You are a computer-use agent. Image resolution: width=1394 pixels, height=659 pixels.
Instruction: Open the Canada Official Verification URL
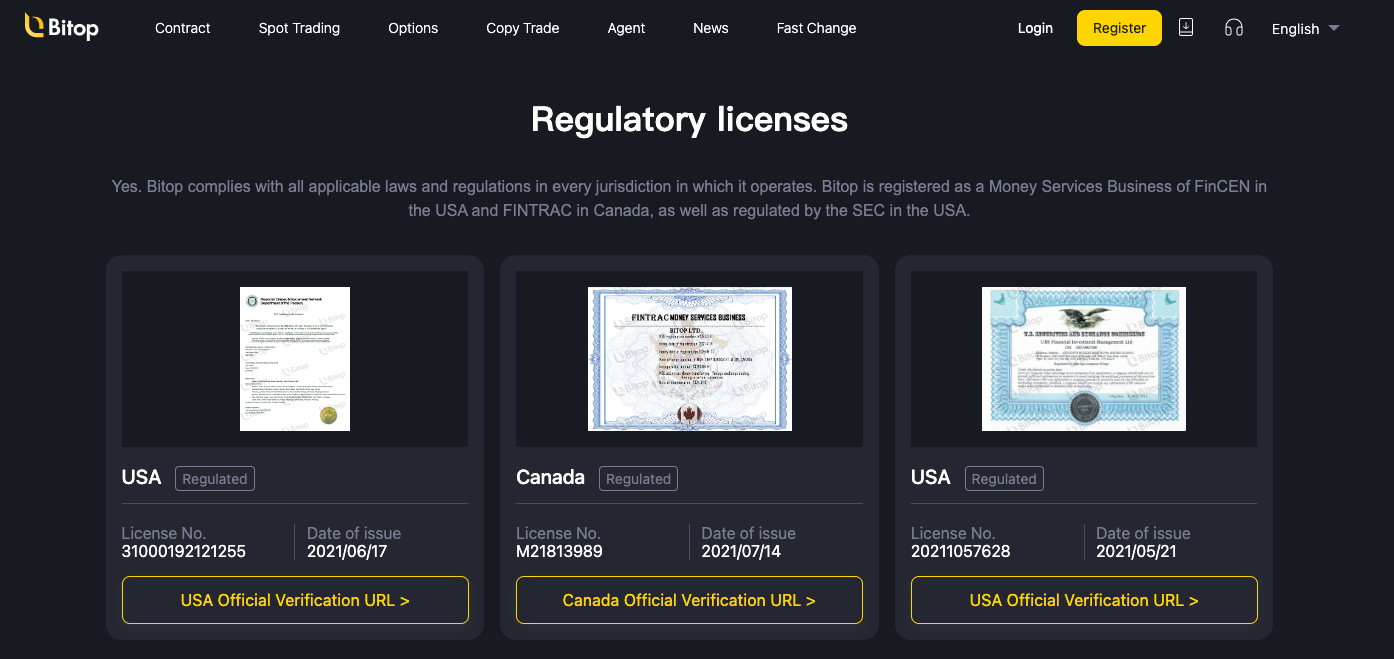pos(689,600)
